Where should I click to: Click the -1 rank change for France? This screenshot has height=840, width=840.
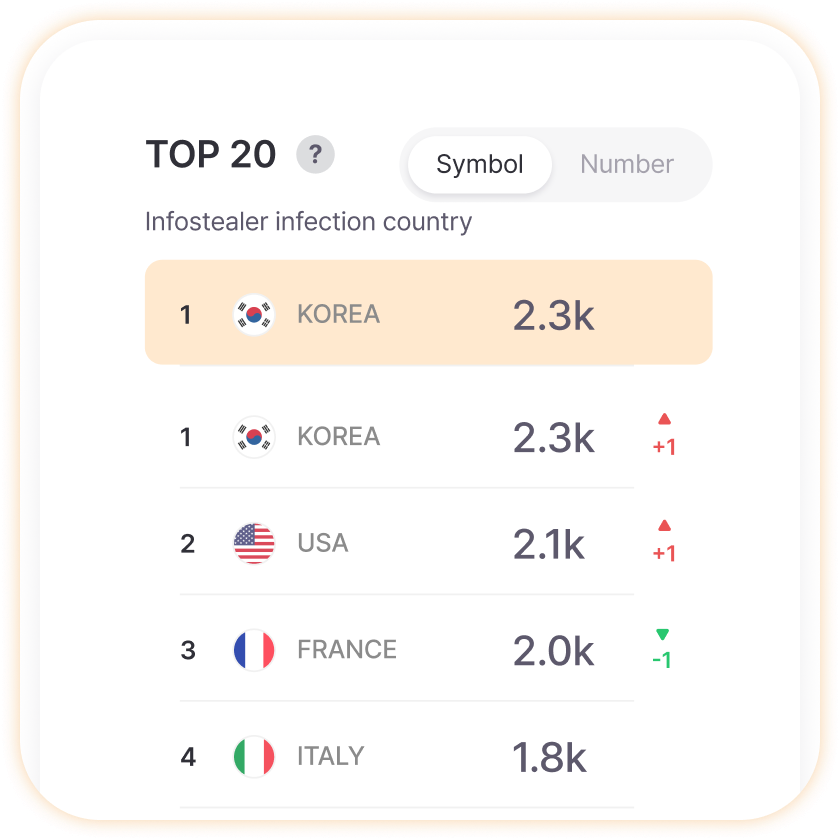point(662,660)
